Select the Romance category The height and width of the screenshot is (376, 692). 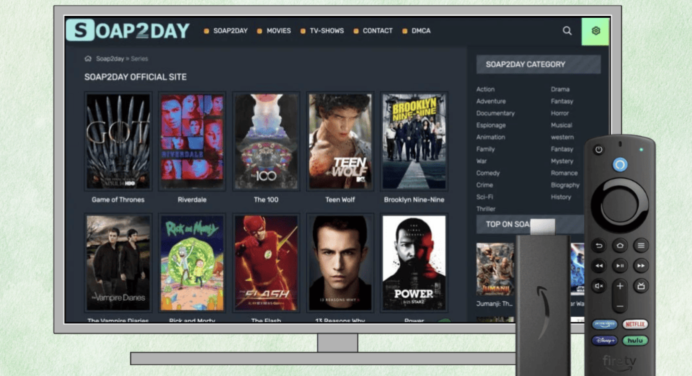click(564, 173)
